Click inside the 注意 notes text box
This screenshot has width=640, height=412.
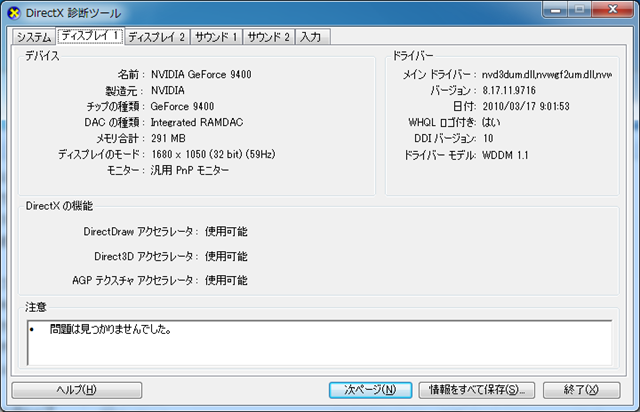coord(319,342)
